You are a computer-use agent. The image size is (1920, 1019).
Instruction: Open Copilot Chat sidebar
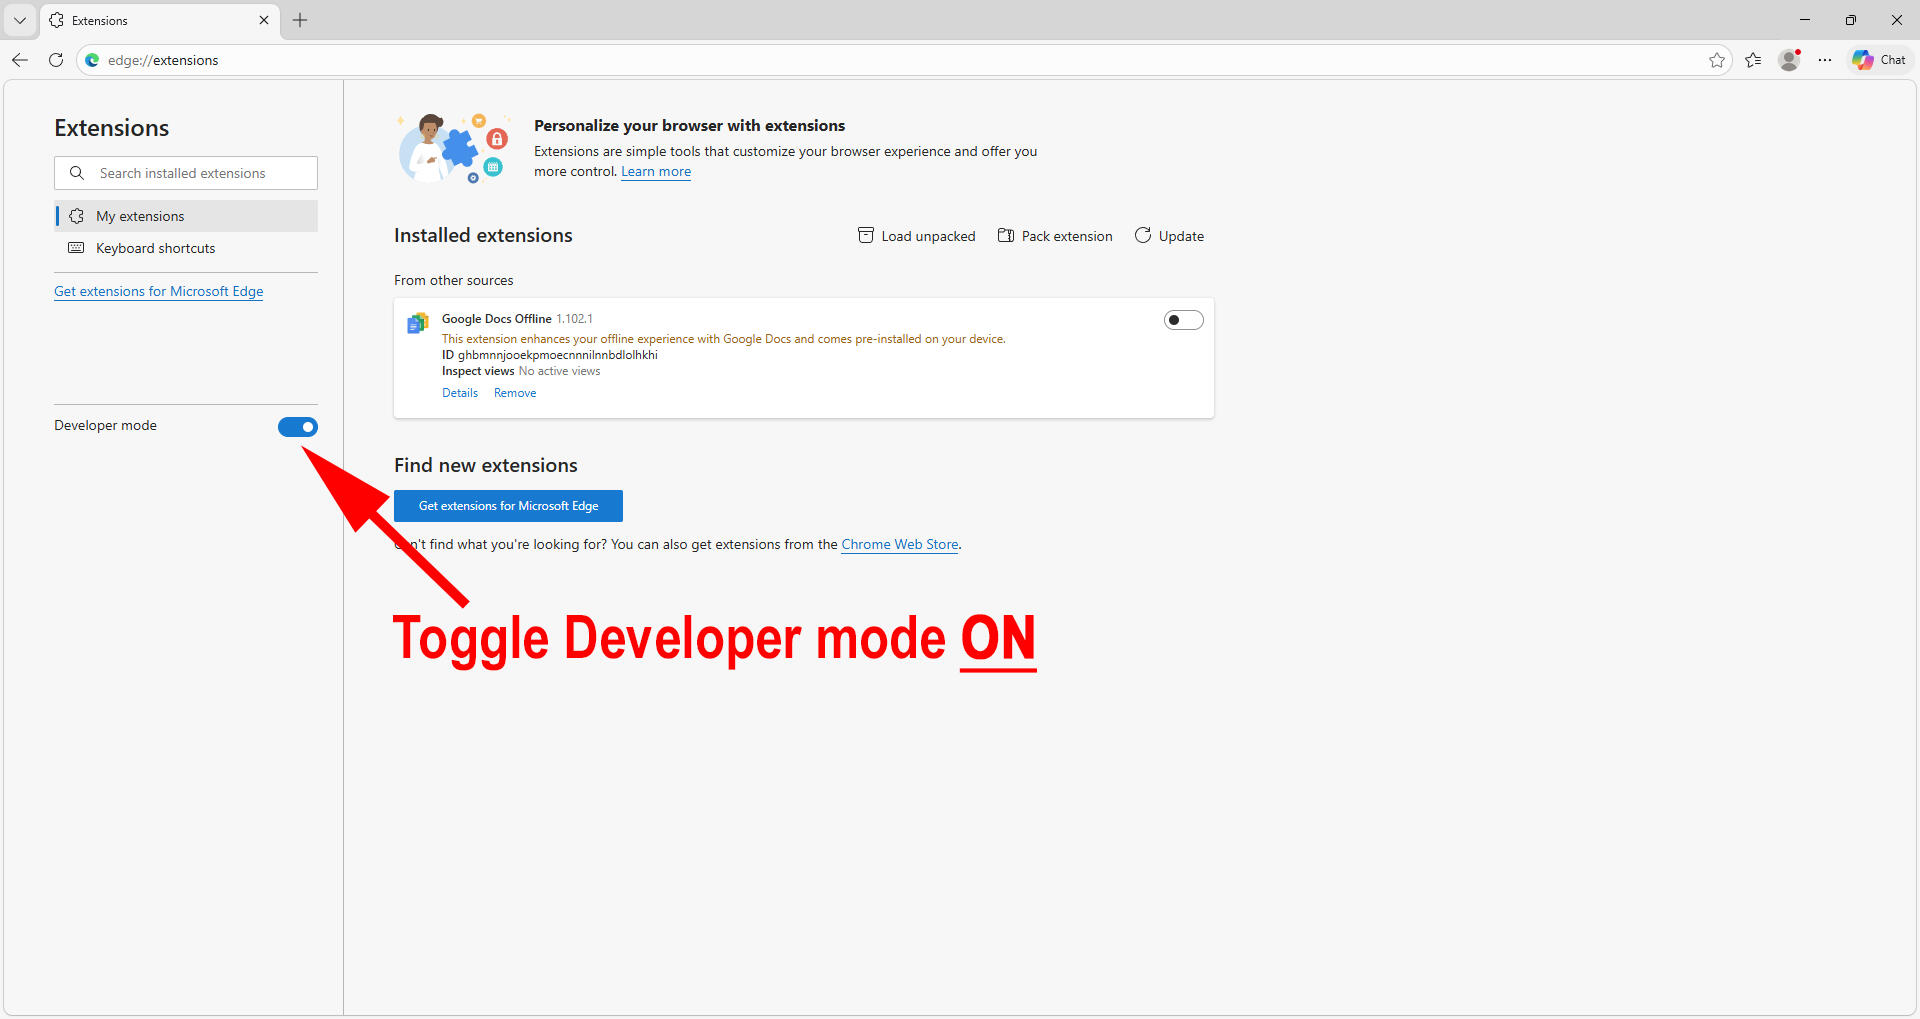coord(1879,60)
